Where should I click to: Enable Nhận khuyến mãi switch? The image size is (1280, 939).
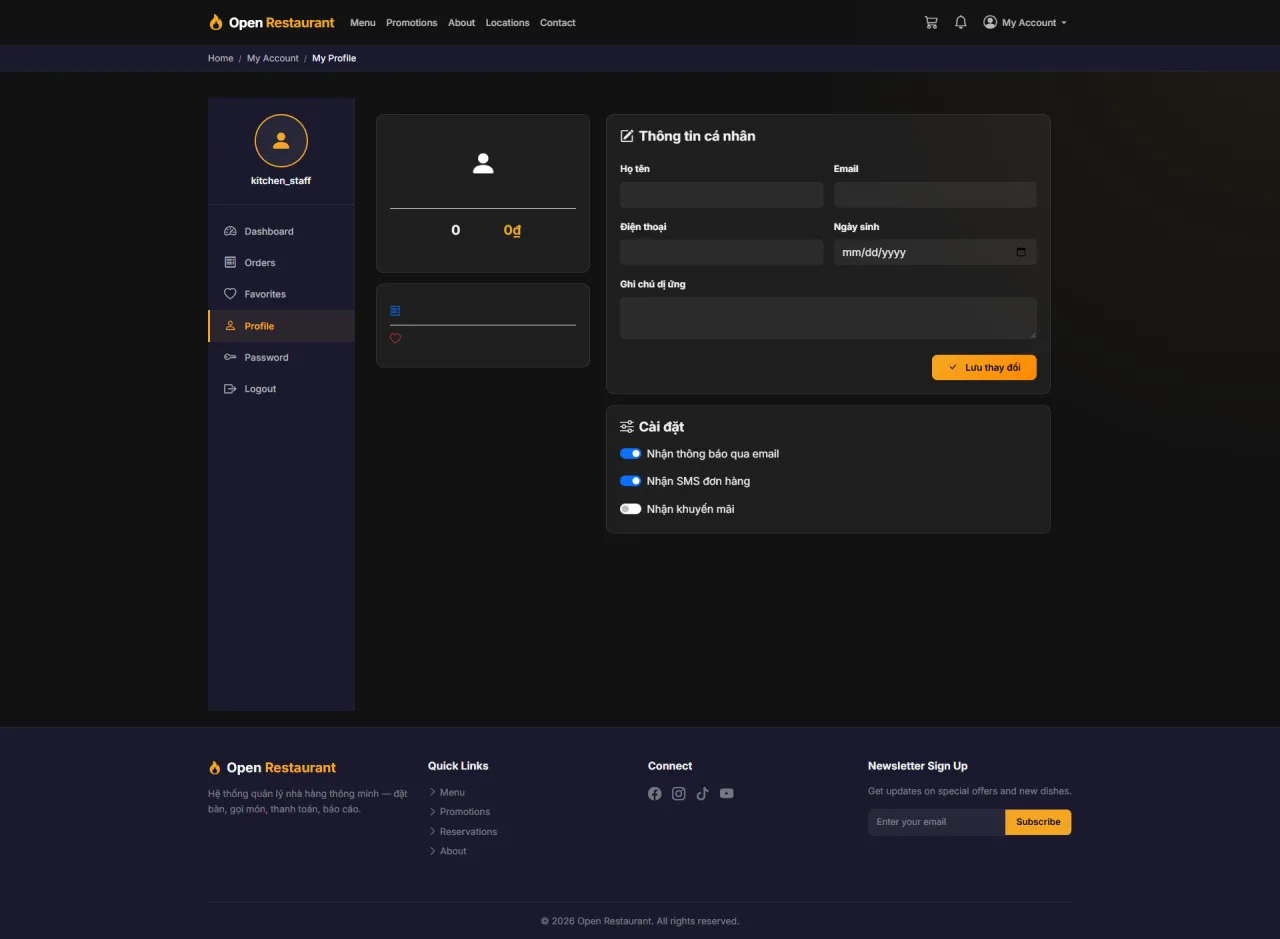pos(631,509)
